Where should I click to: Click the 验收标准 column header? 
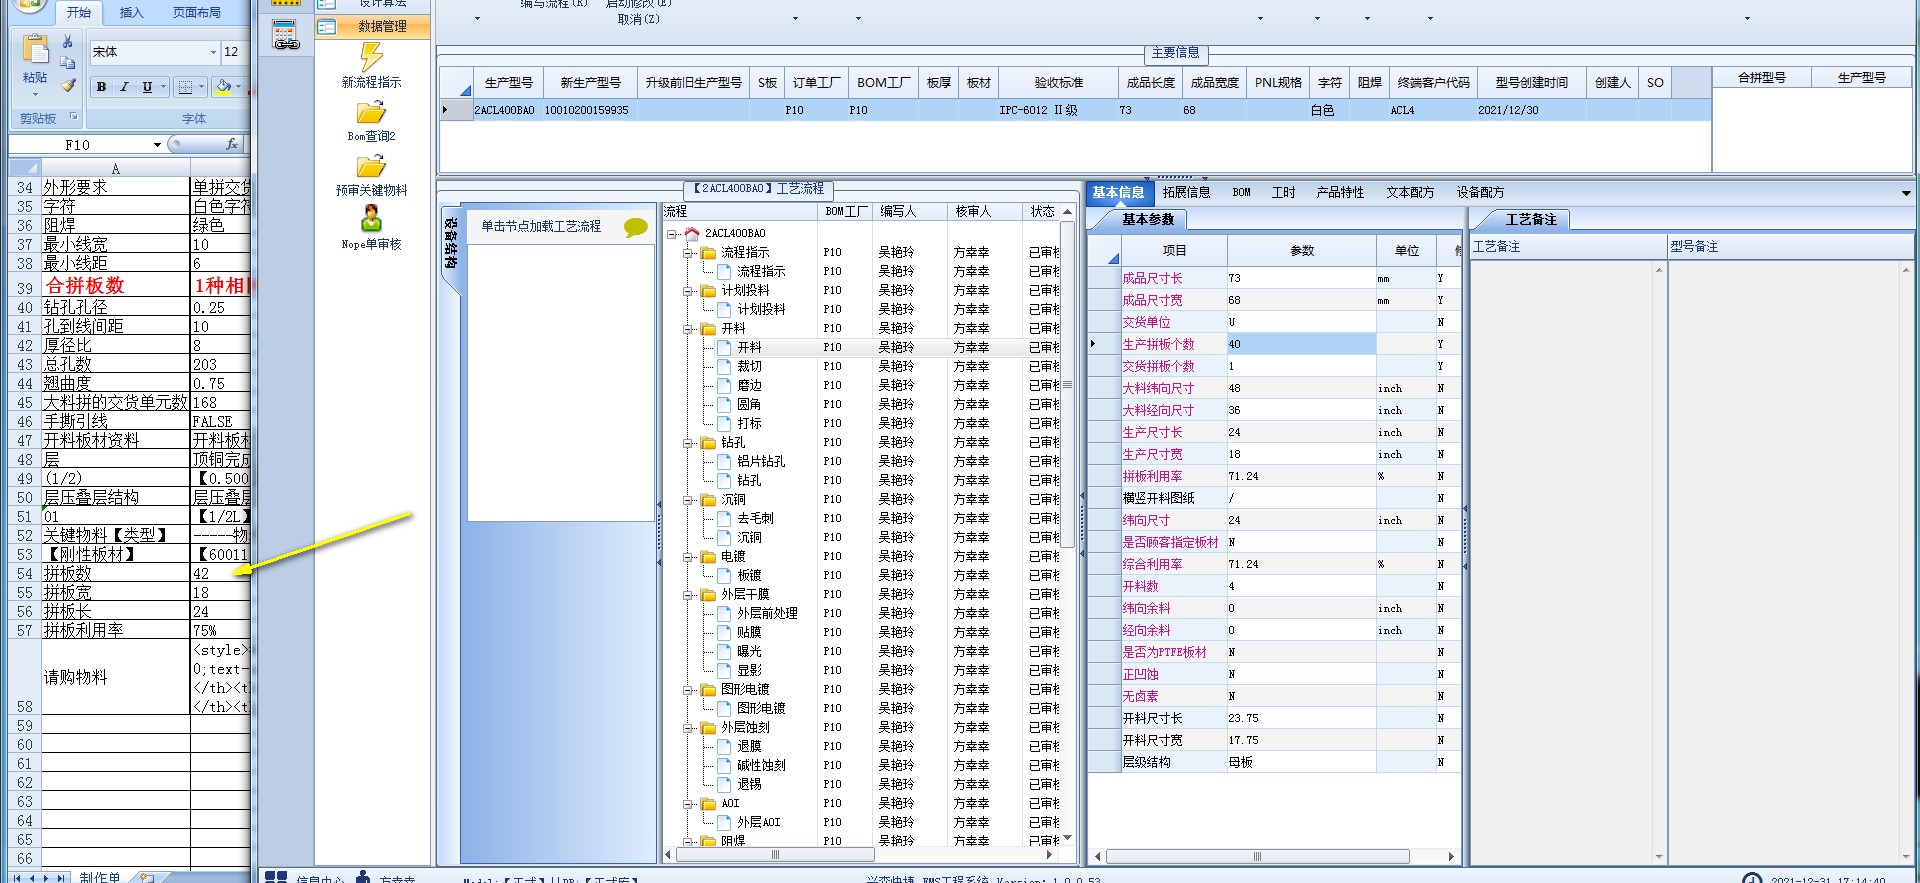tap(1059, 83)
